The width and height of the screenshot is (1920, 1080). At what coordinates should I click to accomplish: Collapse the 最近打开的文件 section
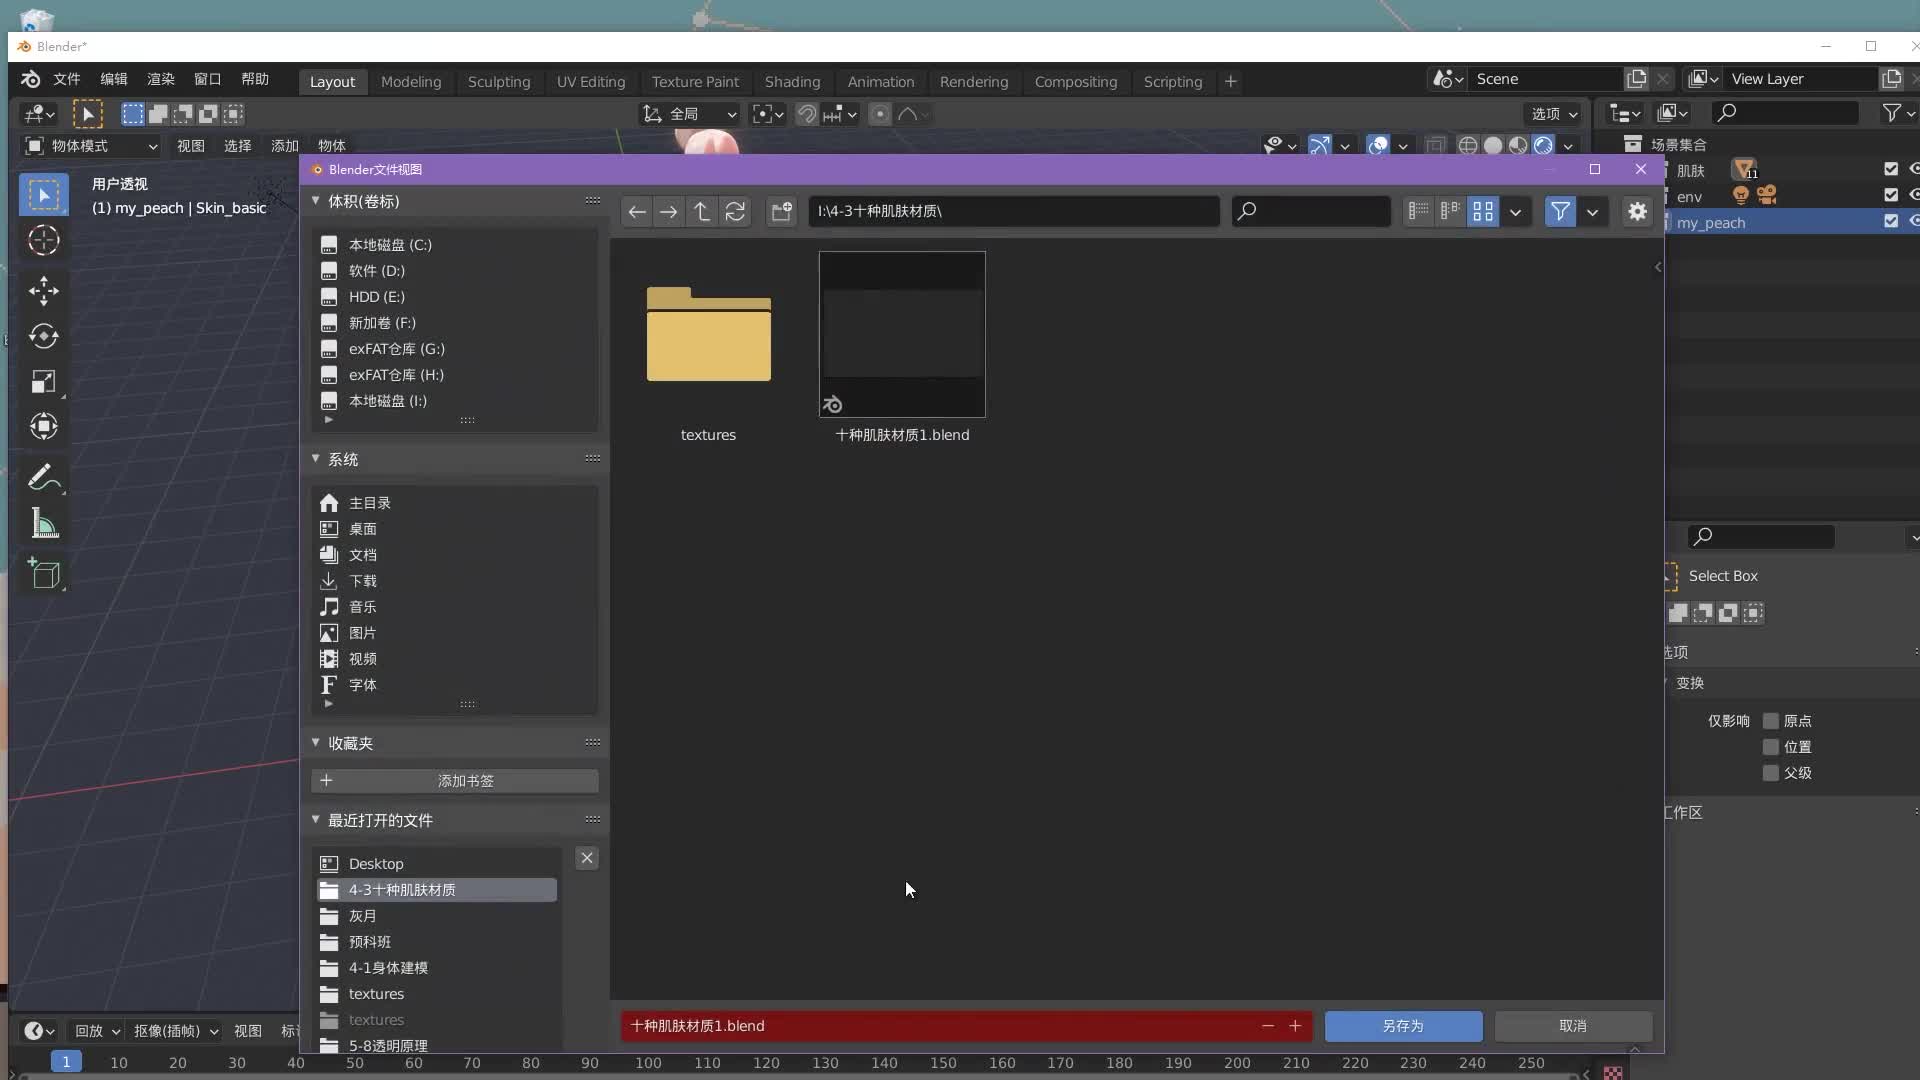click(316, 820)
